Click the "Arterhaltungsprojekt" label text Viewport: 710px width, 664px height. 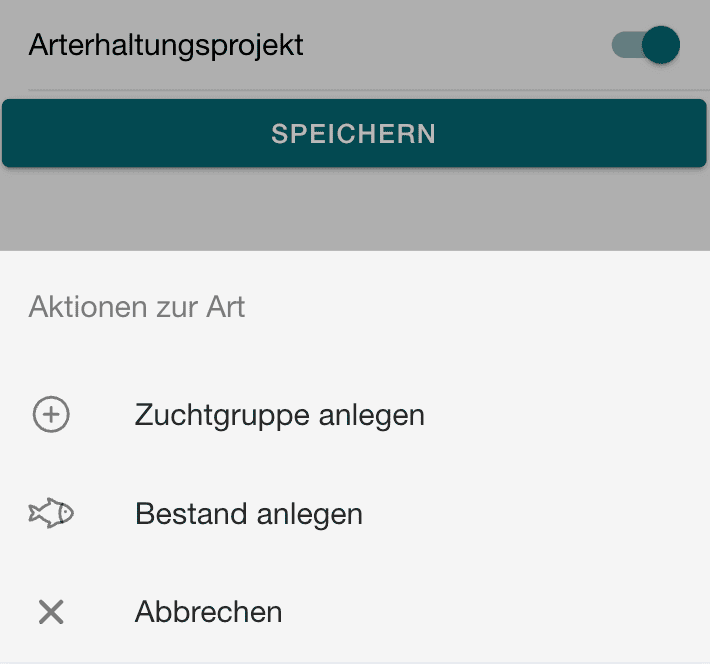(166, 45)
